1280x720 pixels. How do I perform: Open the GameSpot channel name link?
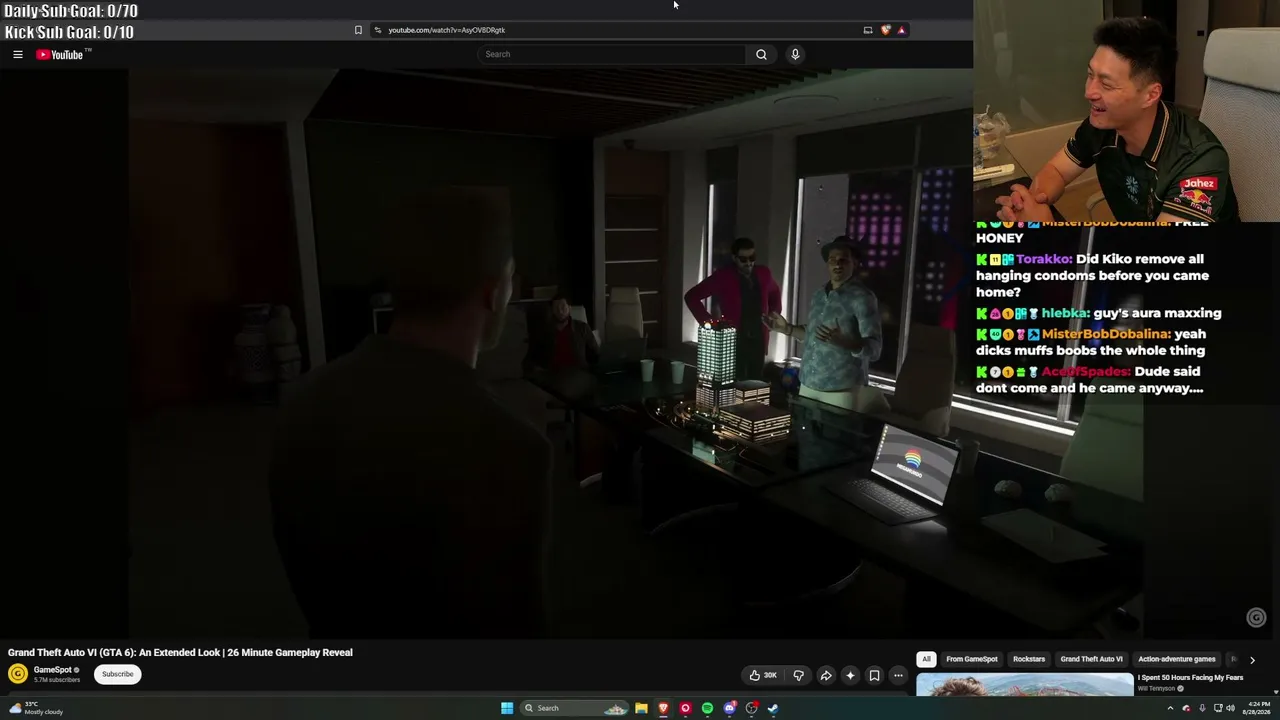point(53,670)
